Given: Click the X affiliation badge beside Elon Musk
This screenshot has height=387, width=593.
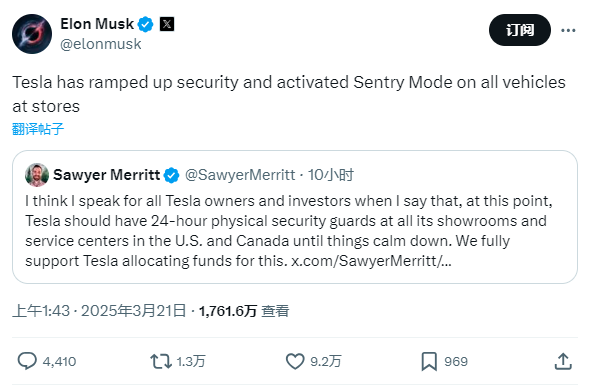Looking at the screenshot, I should (x=167, y=24).
